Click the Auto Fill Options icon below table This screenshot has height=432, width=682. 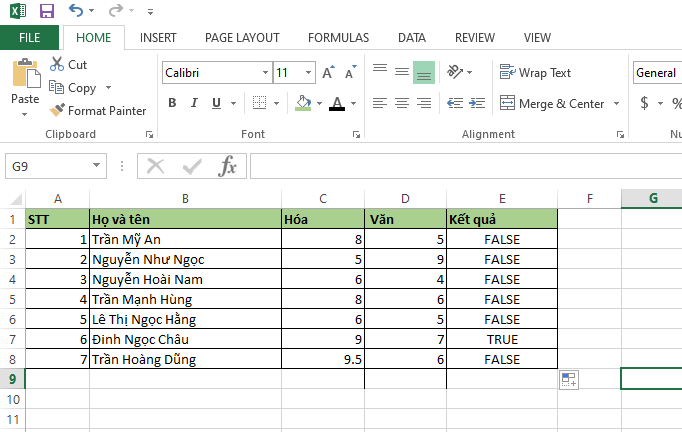pos(569,379)
